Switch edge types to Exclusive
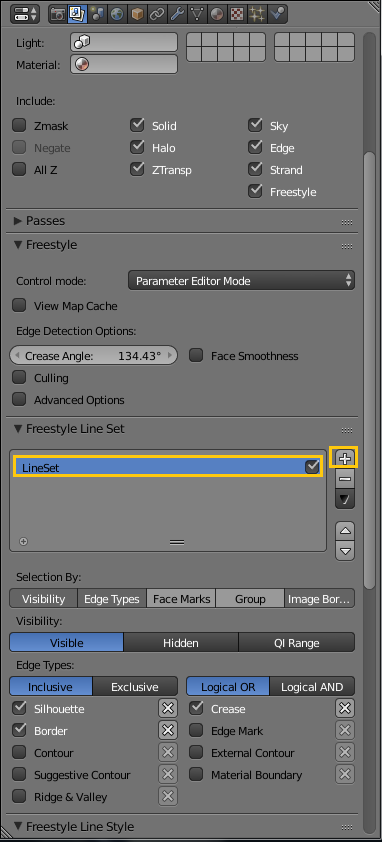The image size is (382, 842). coord(135,687)
